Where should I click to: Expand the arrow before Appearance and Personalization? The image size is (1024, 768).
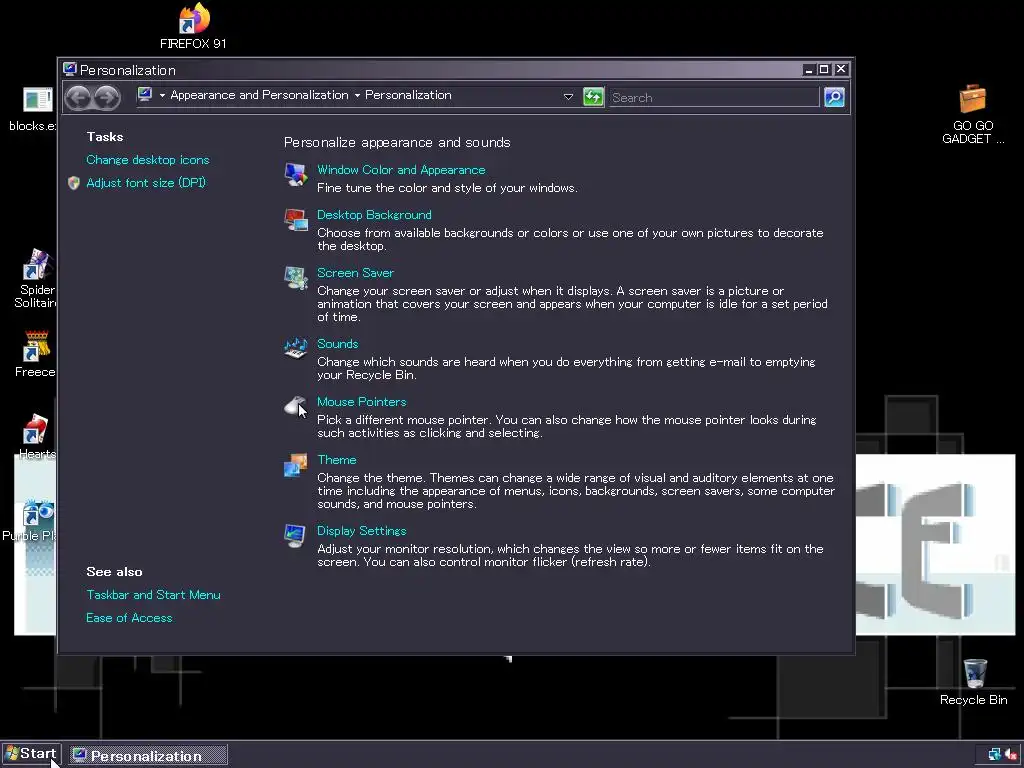162,95
